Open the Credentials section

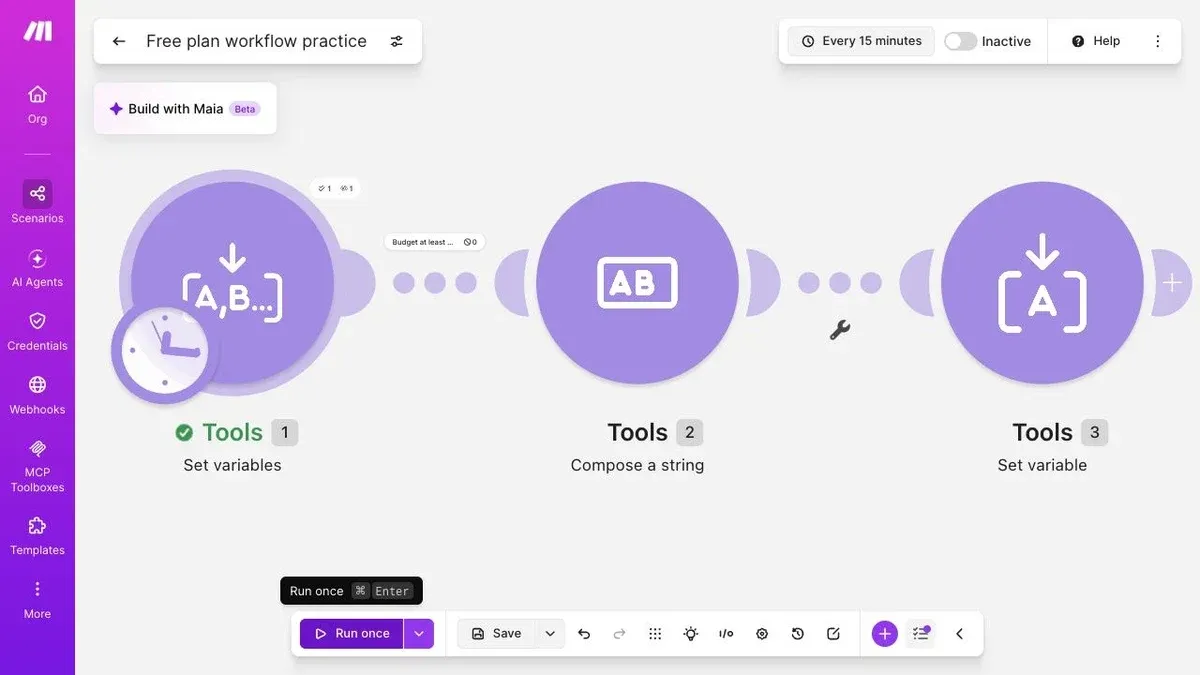[37, 331]
